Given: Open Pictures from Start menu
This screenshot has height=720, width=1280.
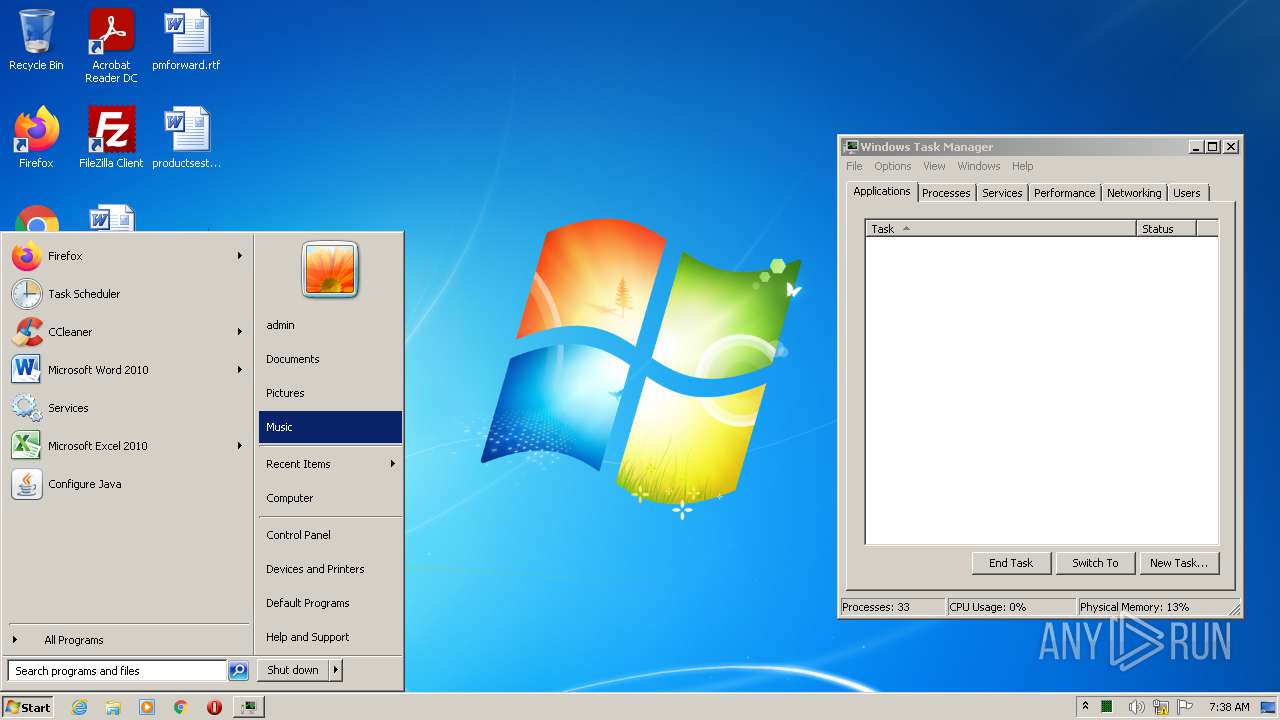Looking at the screenshot, I should coord(330,393).
